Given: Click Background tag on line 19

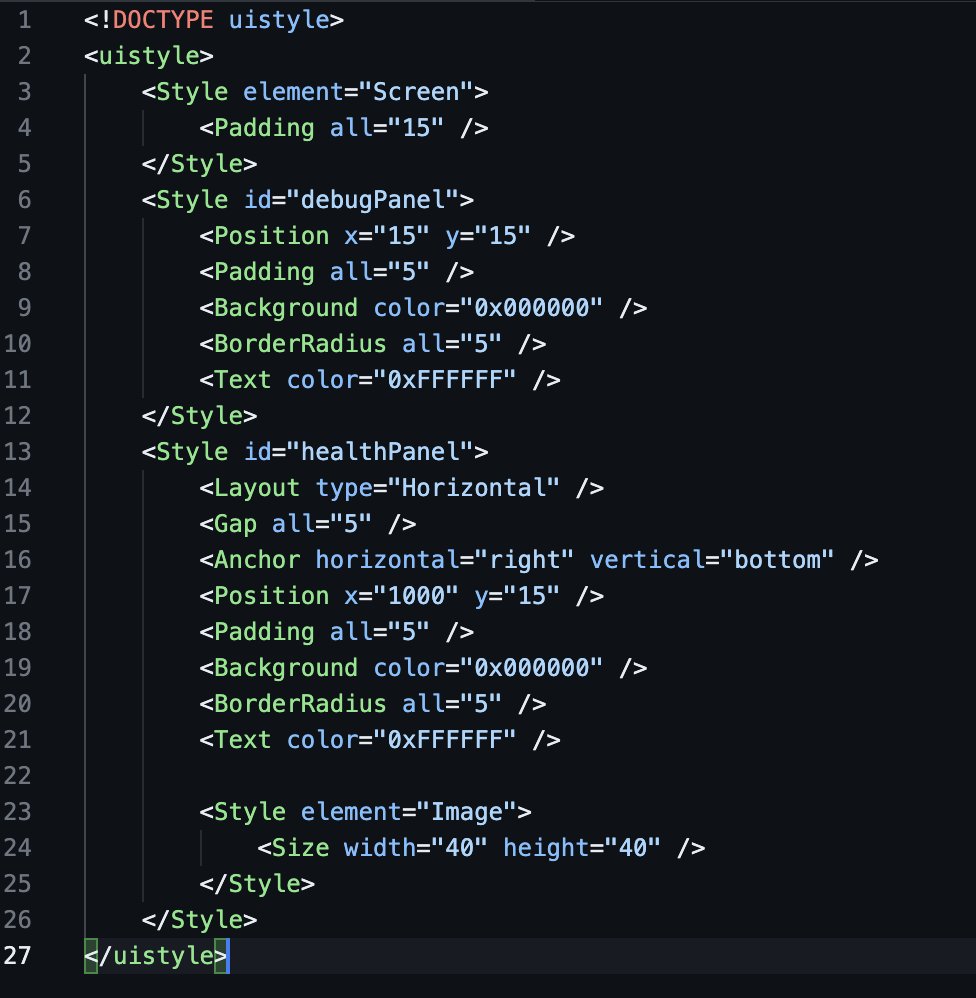Looking at the screenshot, I should coord(286,668).
